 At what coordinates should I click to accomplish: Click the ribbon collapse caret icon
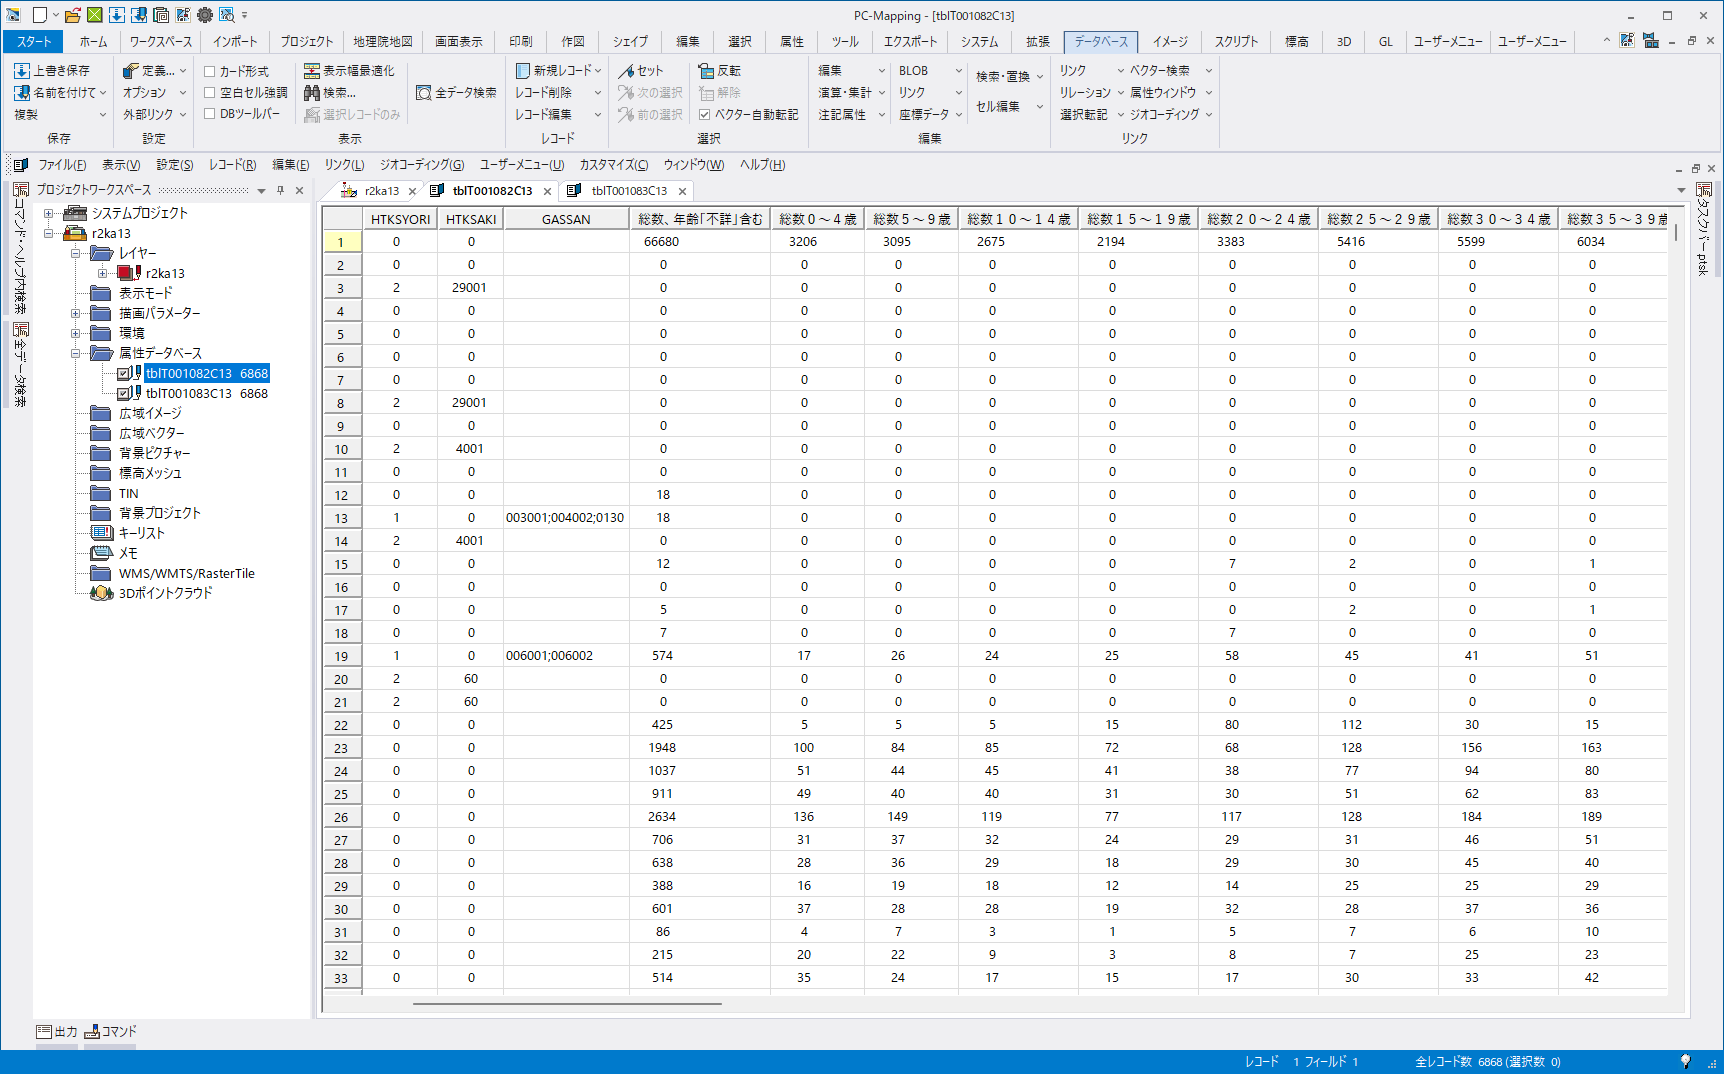[1606, 41]
